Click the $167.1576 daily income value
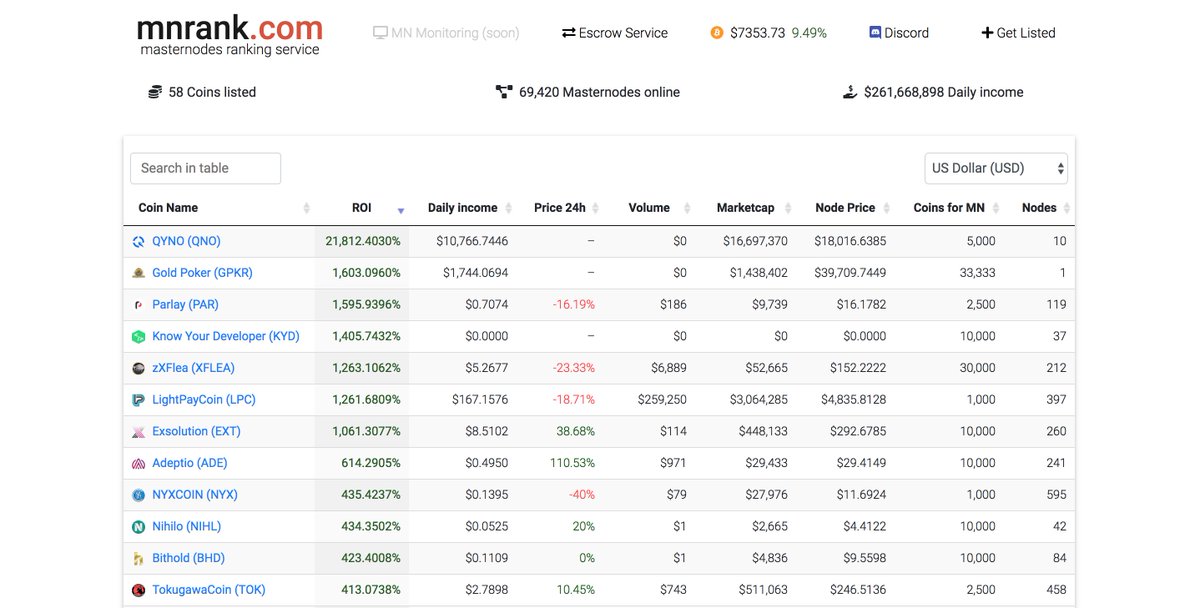 479,400
